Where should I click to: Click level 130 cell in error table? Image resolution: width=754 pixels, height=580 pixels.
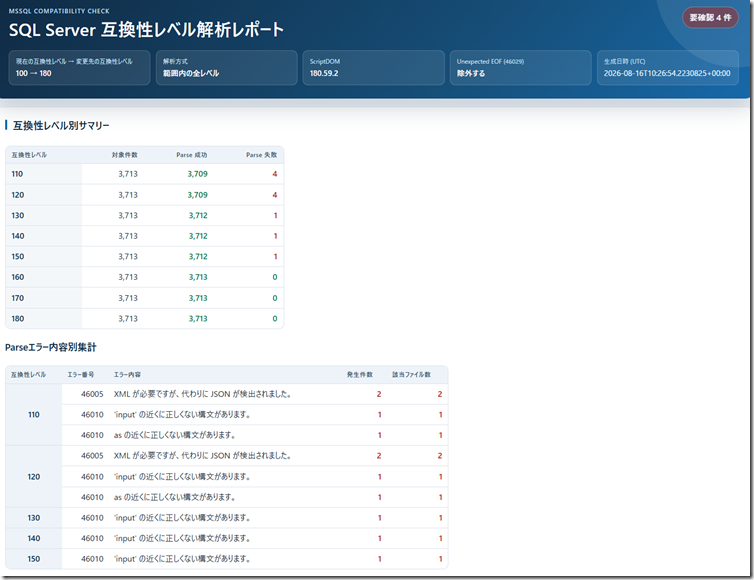tap(34, 518)
